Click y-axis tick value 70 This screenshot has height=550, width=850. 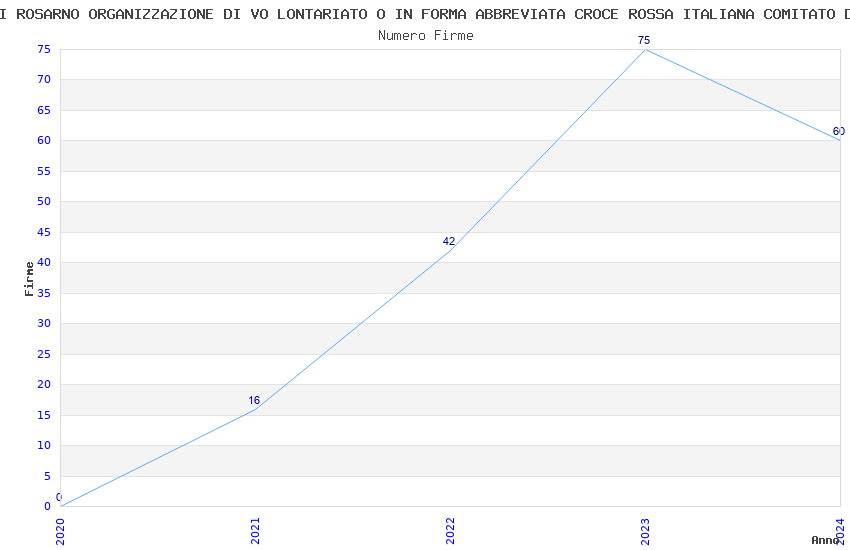coord(44,79)
